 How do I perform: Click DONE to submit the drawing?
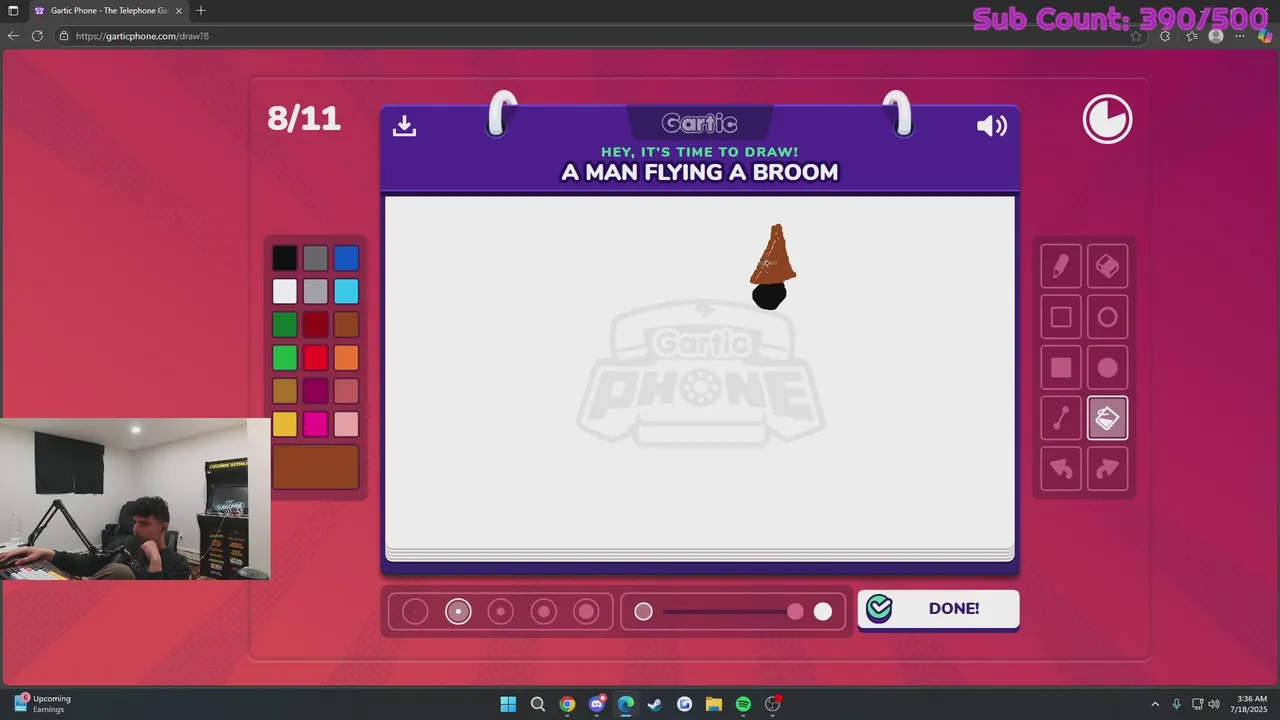tap(938, 609)
